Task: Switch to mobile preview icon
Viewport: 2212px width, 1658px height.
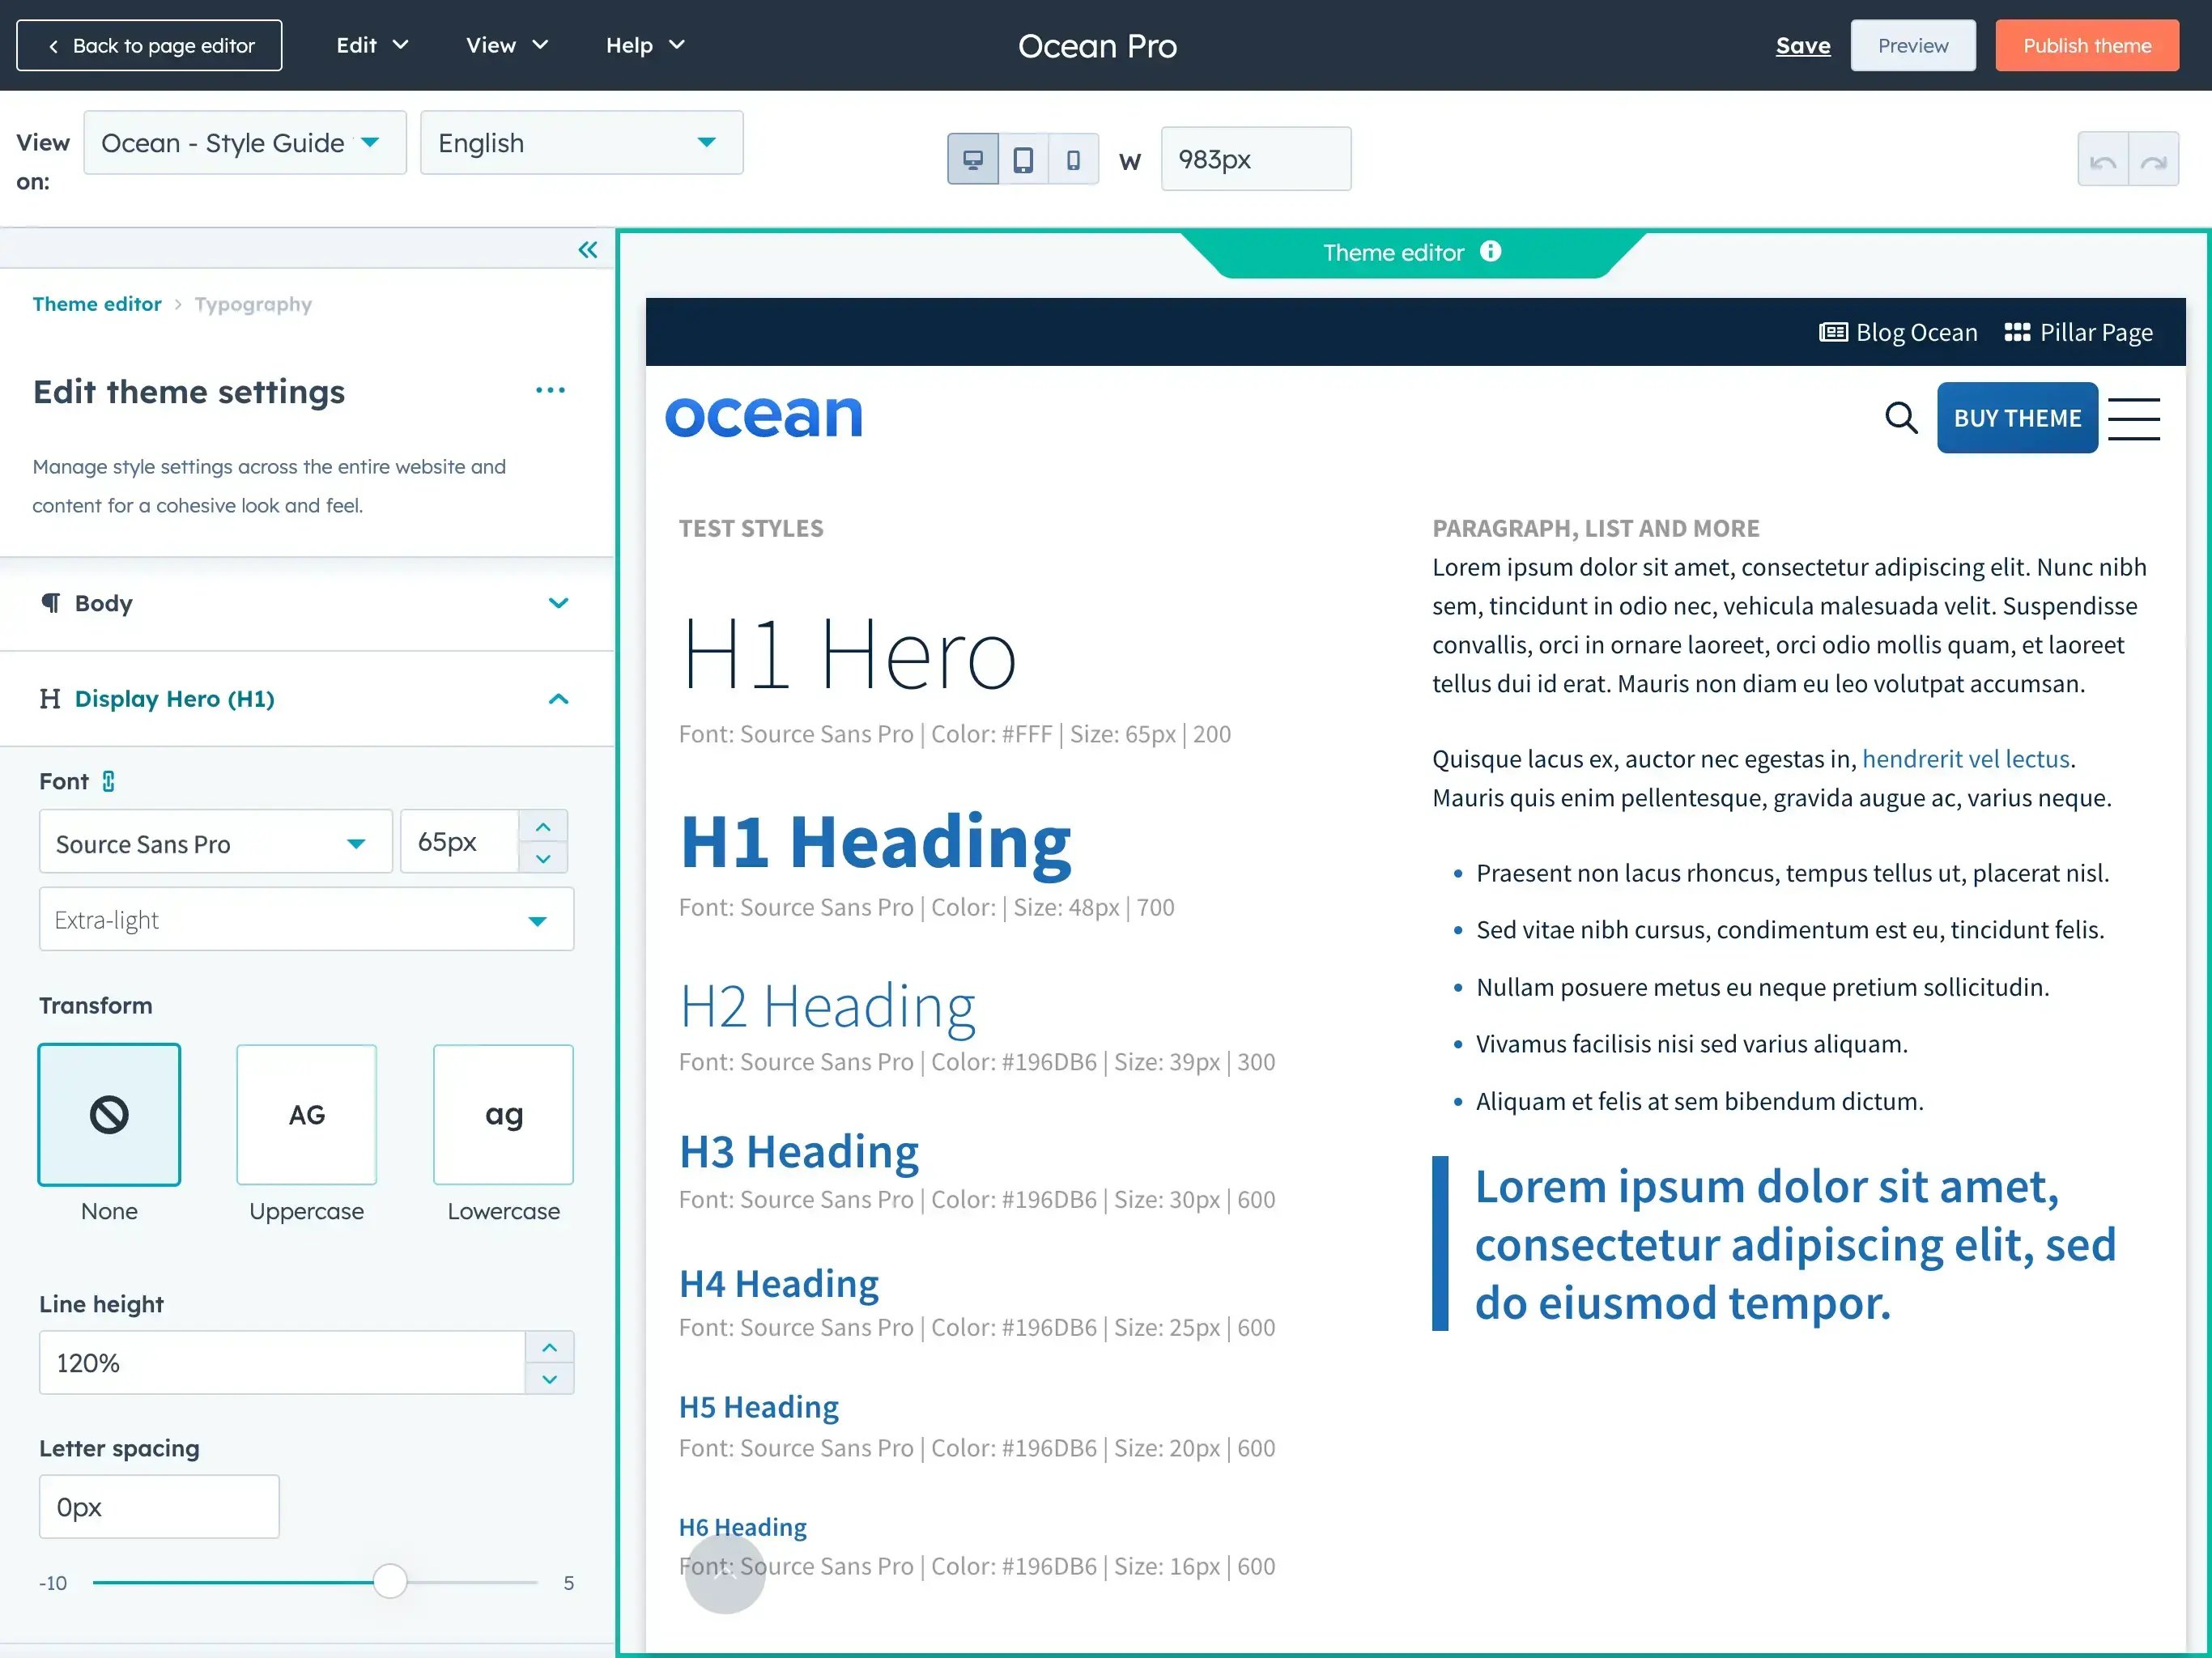Action: [x=1073, y=159]
